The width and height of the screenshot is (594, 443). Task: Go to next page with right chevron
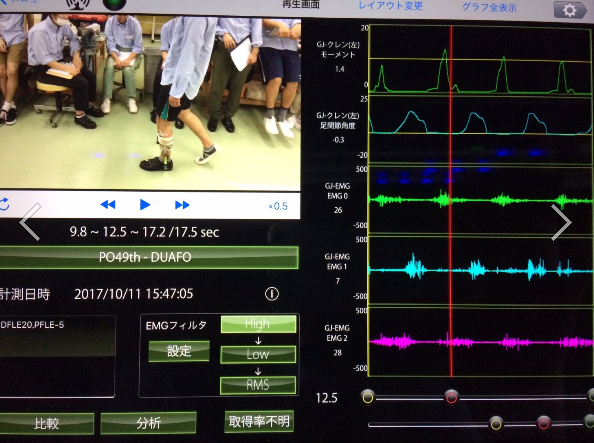(x=561, y=222)
